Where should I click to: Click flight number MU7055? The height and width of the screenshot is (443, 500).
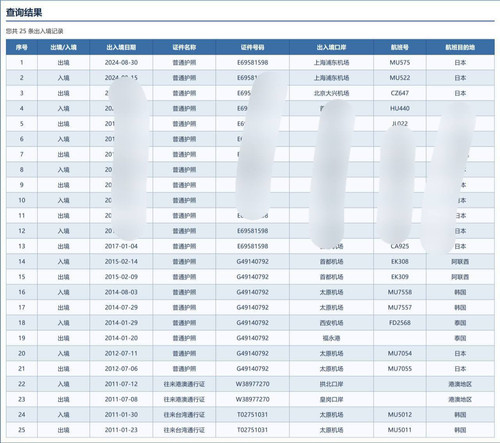tap(400, 369)
